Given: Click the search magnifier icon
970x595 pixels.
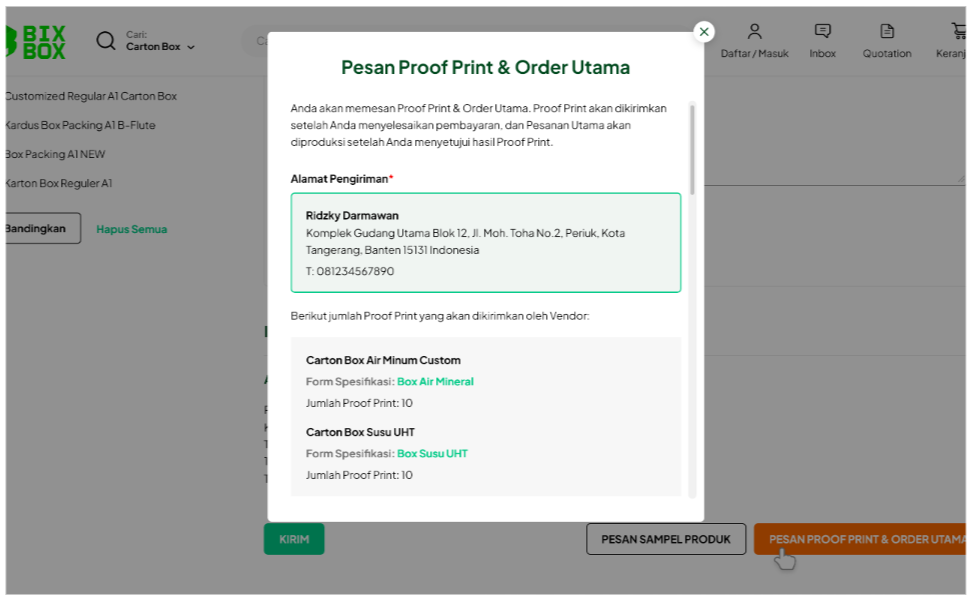Looking at the screenshot, I should [106, 41].
